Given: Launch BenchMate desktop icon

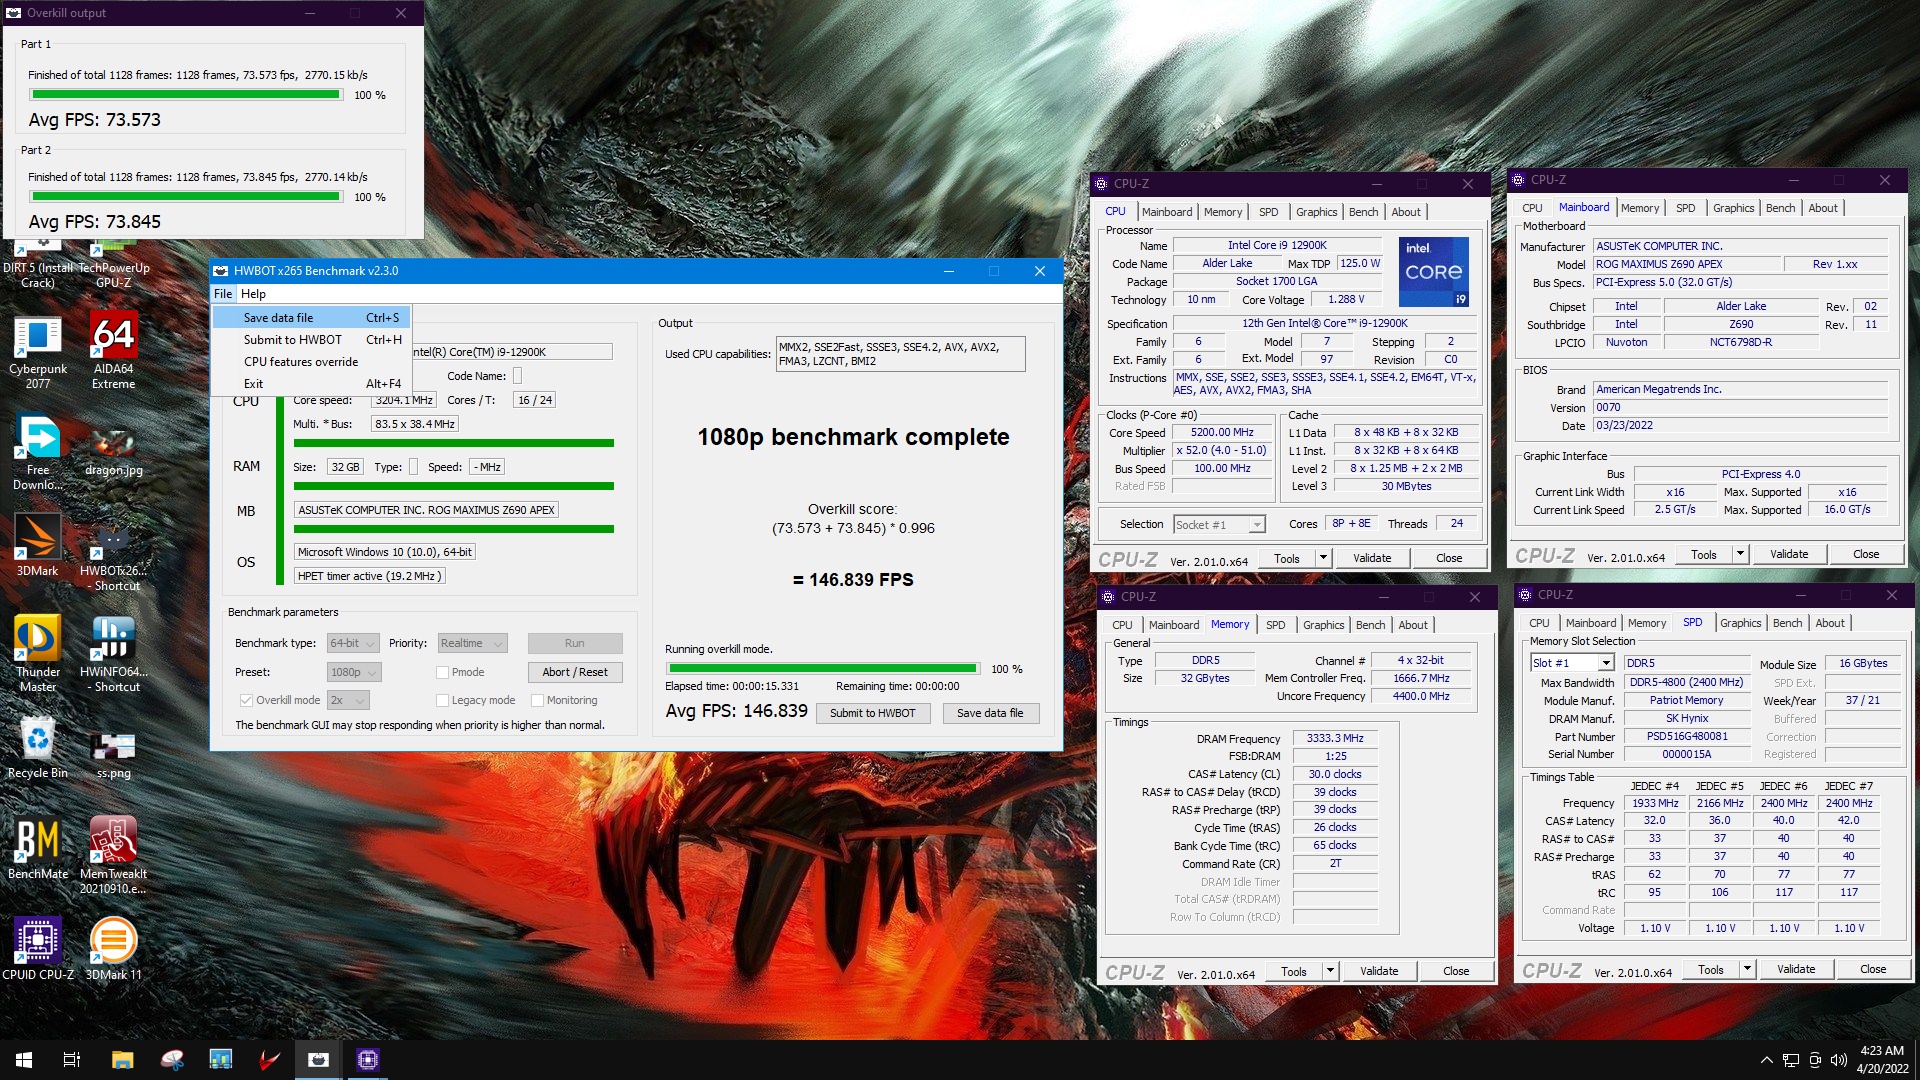Looking at the screenshot, I should (38, 848).
